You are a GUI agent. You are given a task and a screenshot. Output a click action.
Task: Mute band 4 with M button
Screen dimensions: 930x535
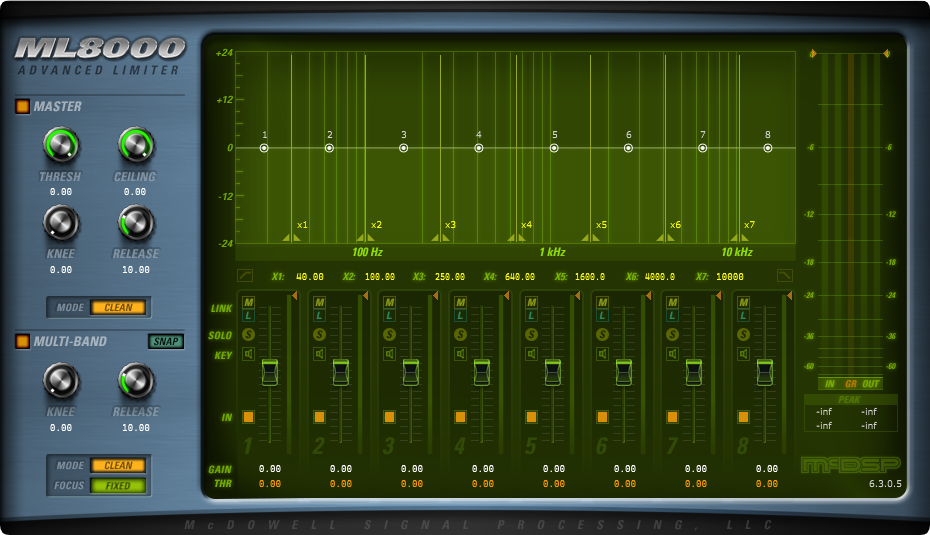[x=460, y=302]
